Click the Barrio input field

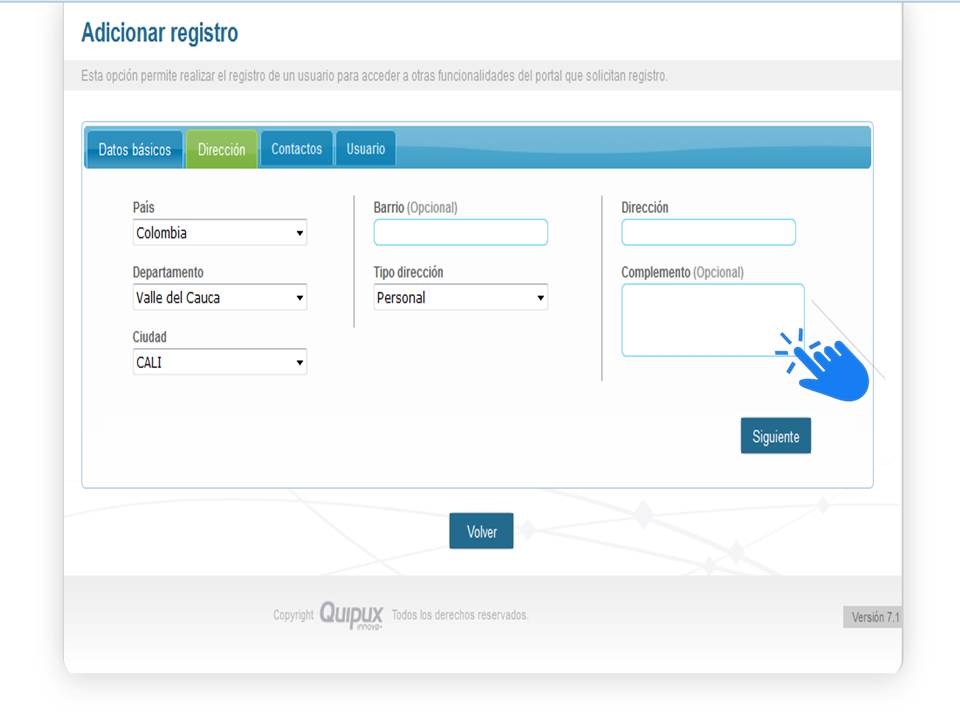coord(460,232)
